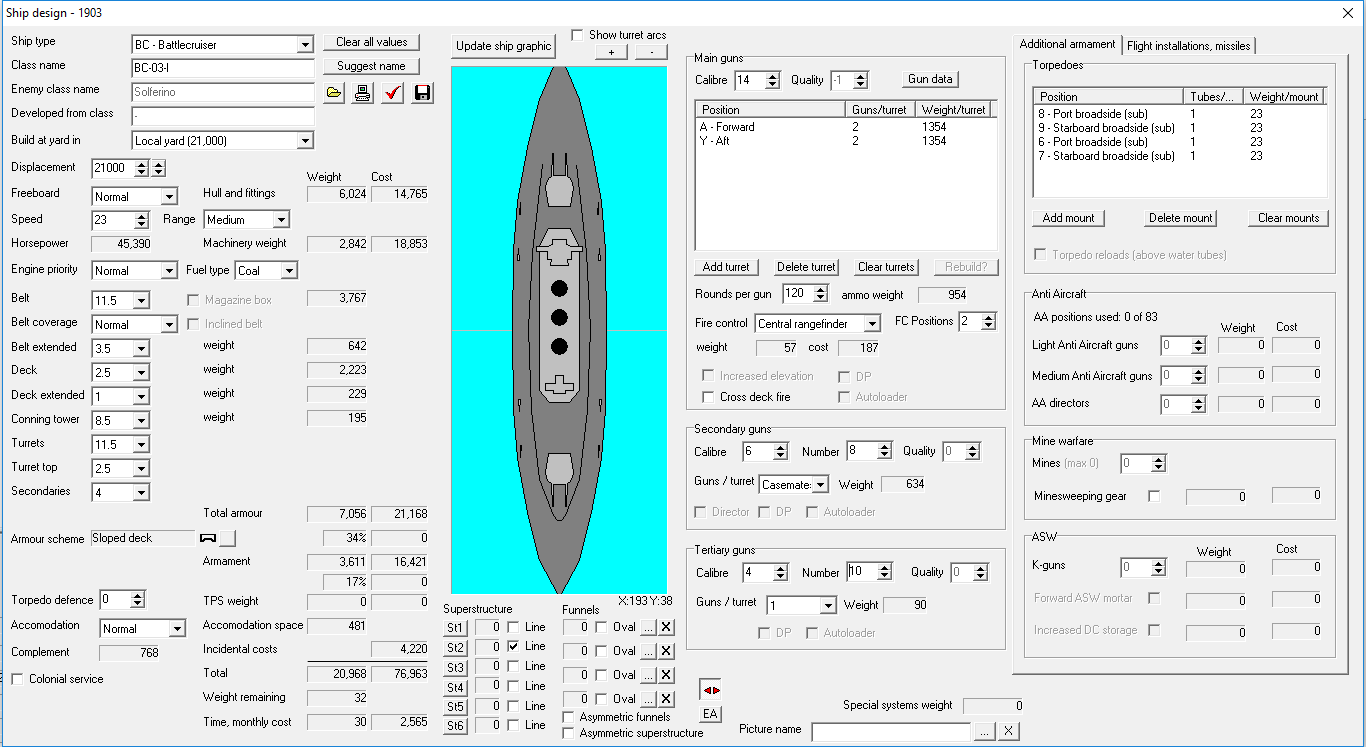Image resolution: width=1366 pixels, height=747 pixels.
Task: Click the open folder icon to load design
Action: pyautogui.click(x=335, y=93)
